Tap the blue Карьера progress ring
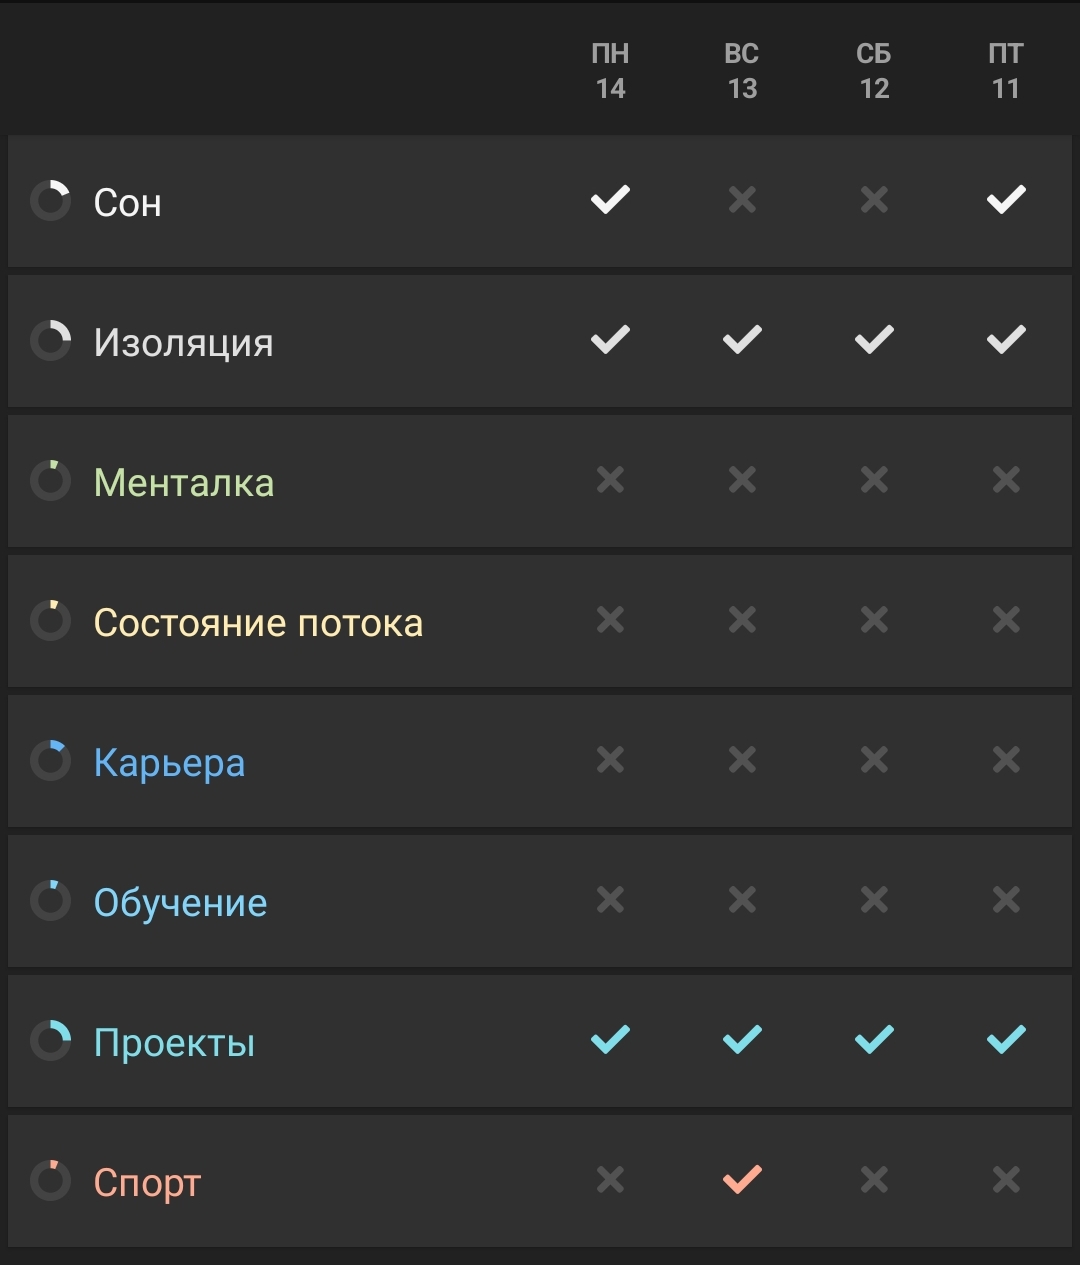Screen dimensions: 1080x1265 click(x=50, y=761)
